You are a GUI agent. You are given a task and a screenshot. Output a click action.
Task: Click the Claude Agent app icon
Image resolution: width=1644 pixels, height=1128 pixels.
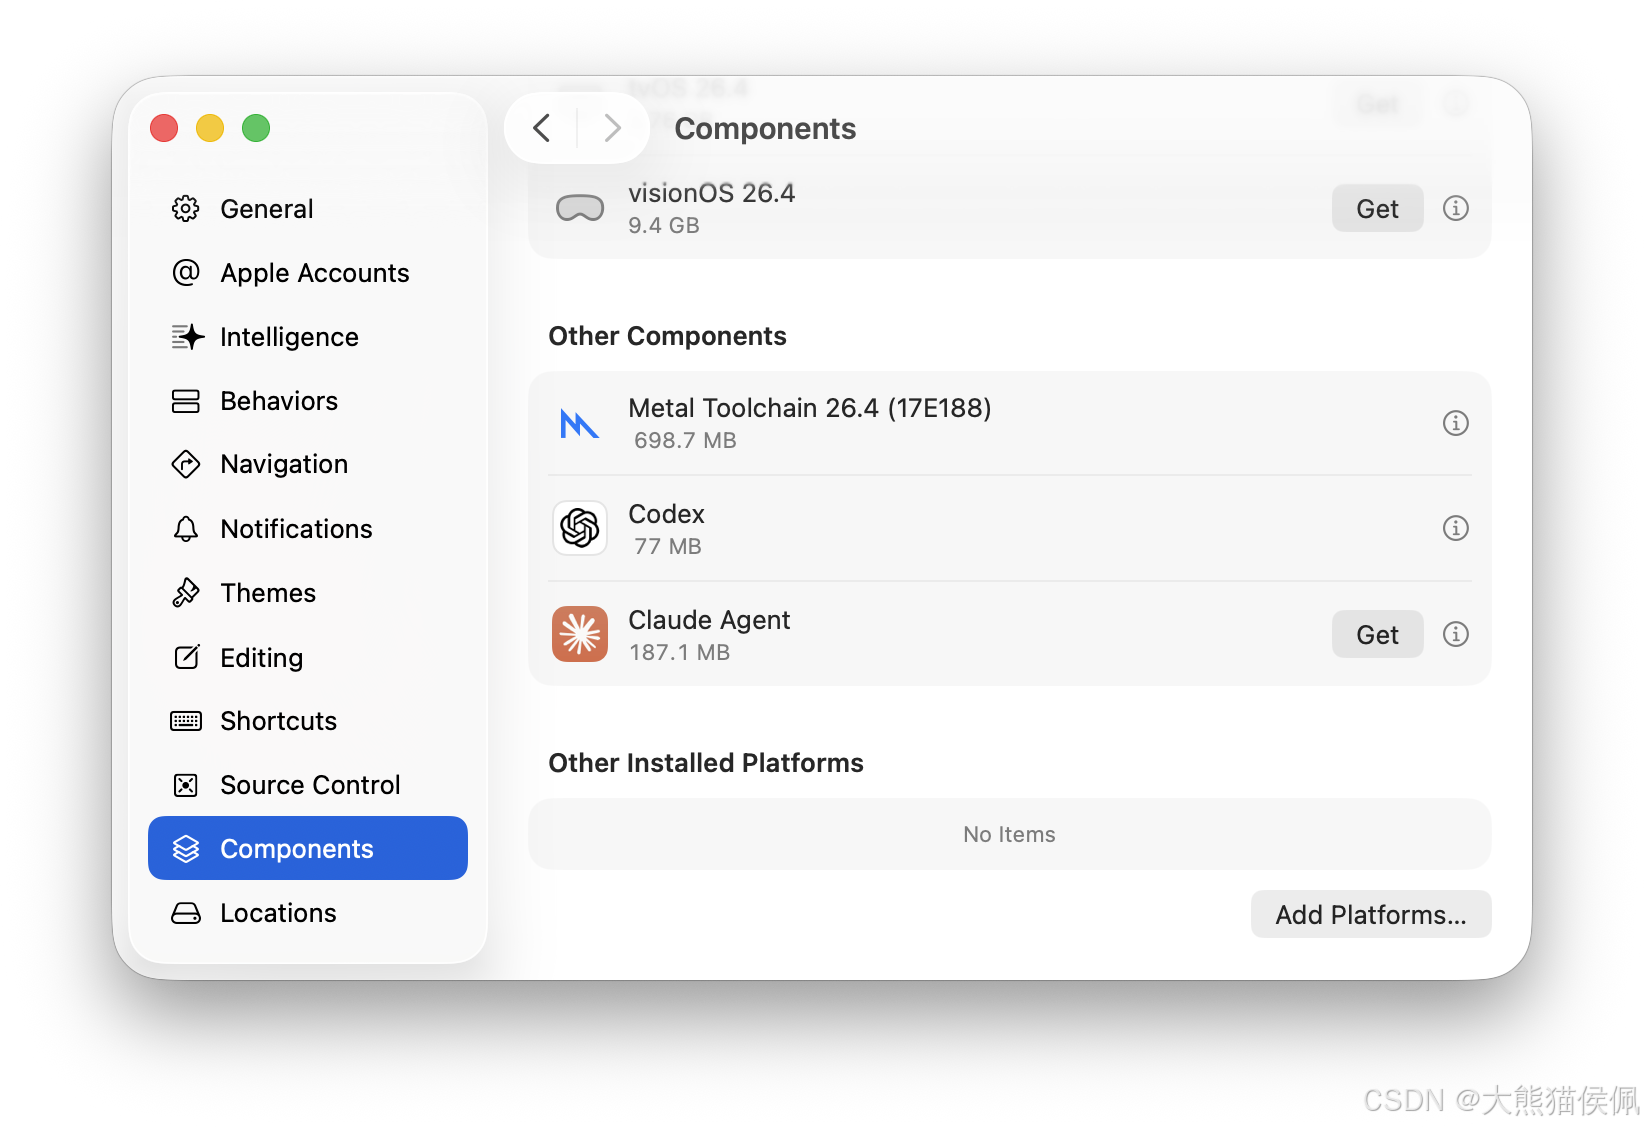click(580, 634)
